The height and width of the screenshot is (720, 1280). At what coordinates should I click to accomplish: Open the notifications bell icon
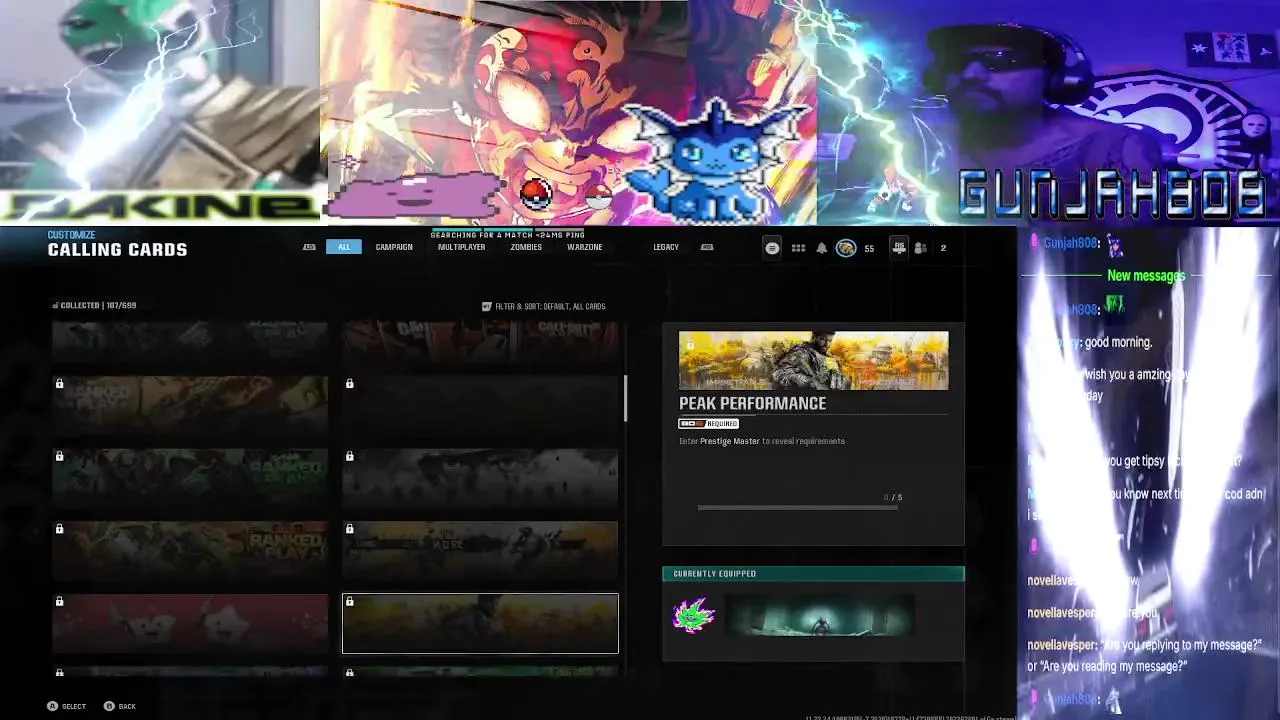pyautogui.click(x=822, y=248)
